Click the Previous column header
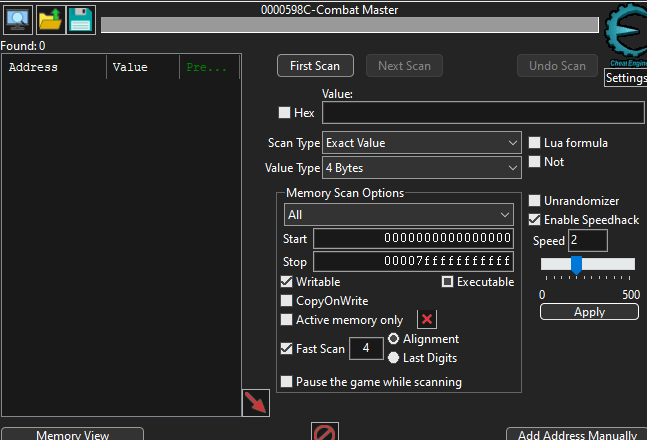This screenshot has width=647, height=440. [x=209, y=67]
